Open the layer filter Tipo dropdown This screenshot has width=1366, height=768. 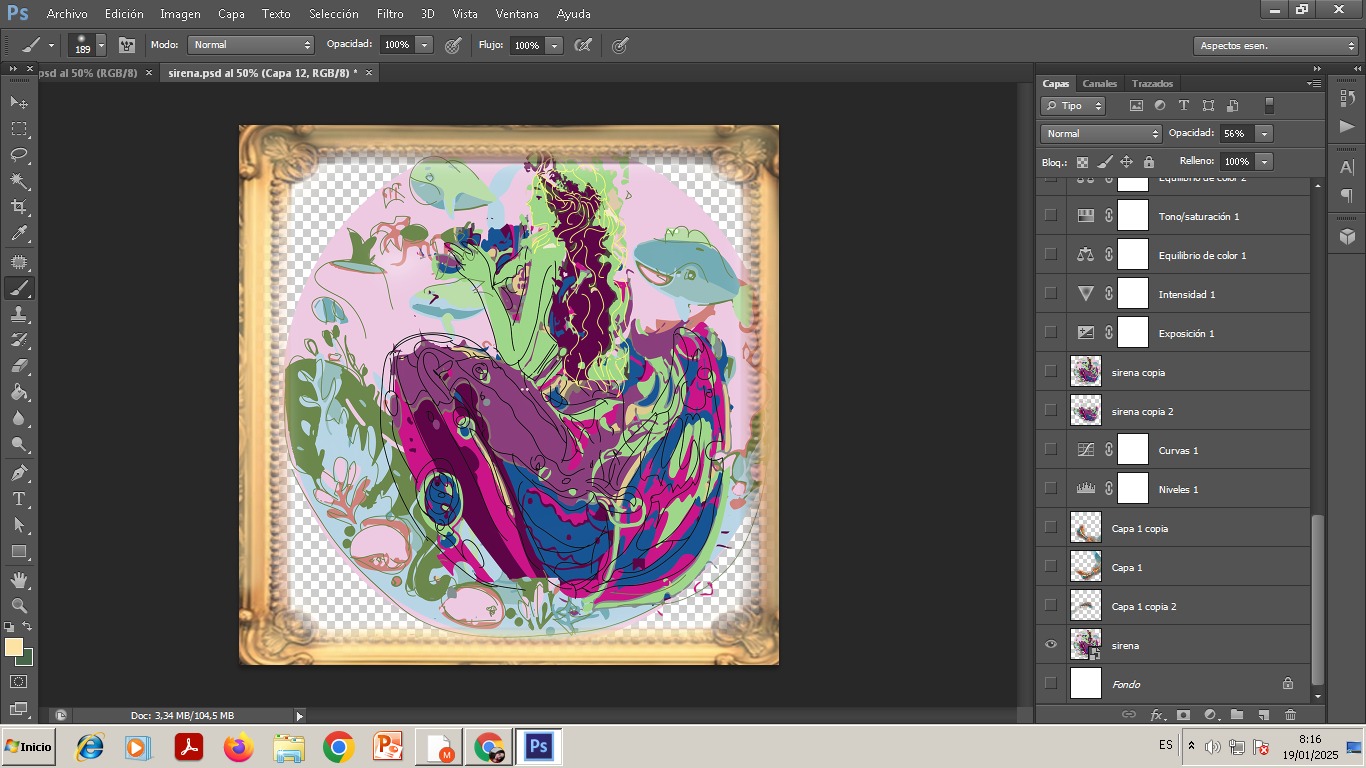1073,105
